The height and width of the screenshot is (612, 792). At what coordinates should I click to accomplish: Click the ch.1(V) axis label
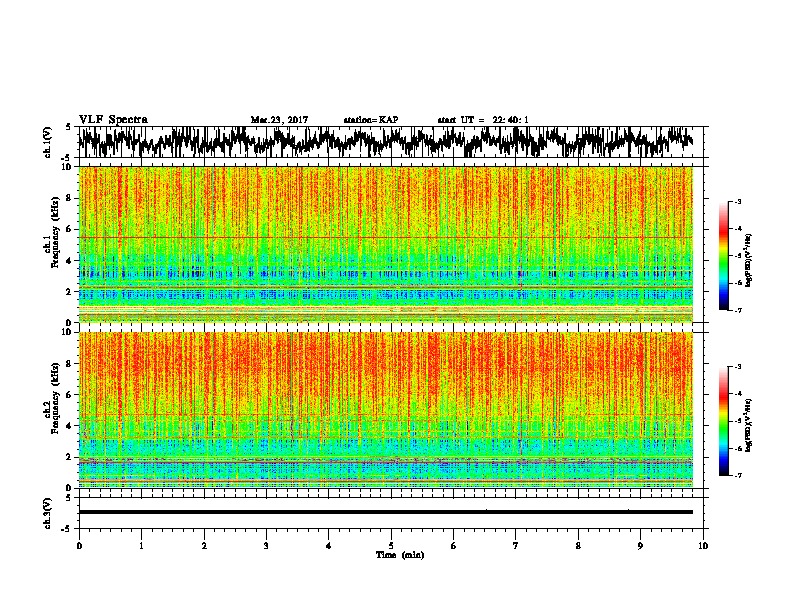coord(47,142)
